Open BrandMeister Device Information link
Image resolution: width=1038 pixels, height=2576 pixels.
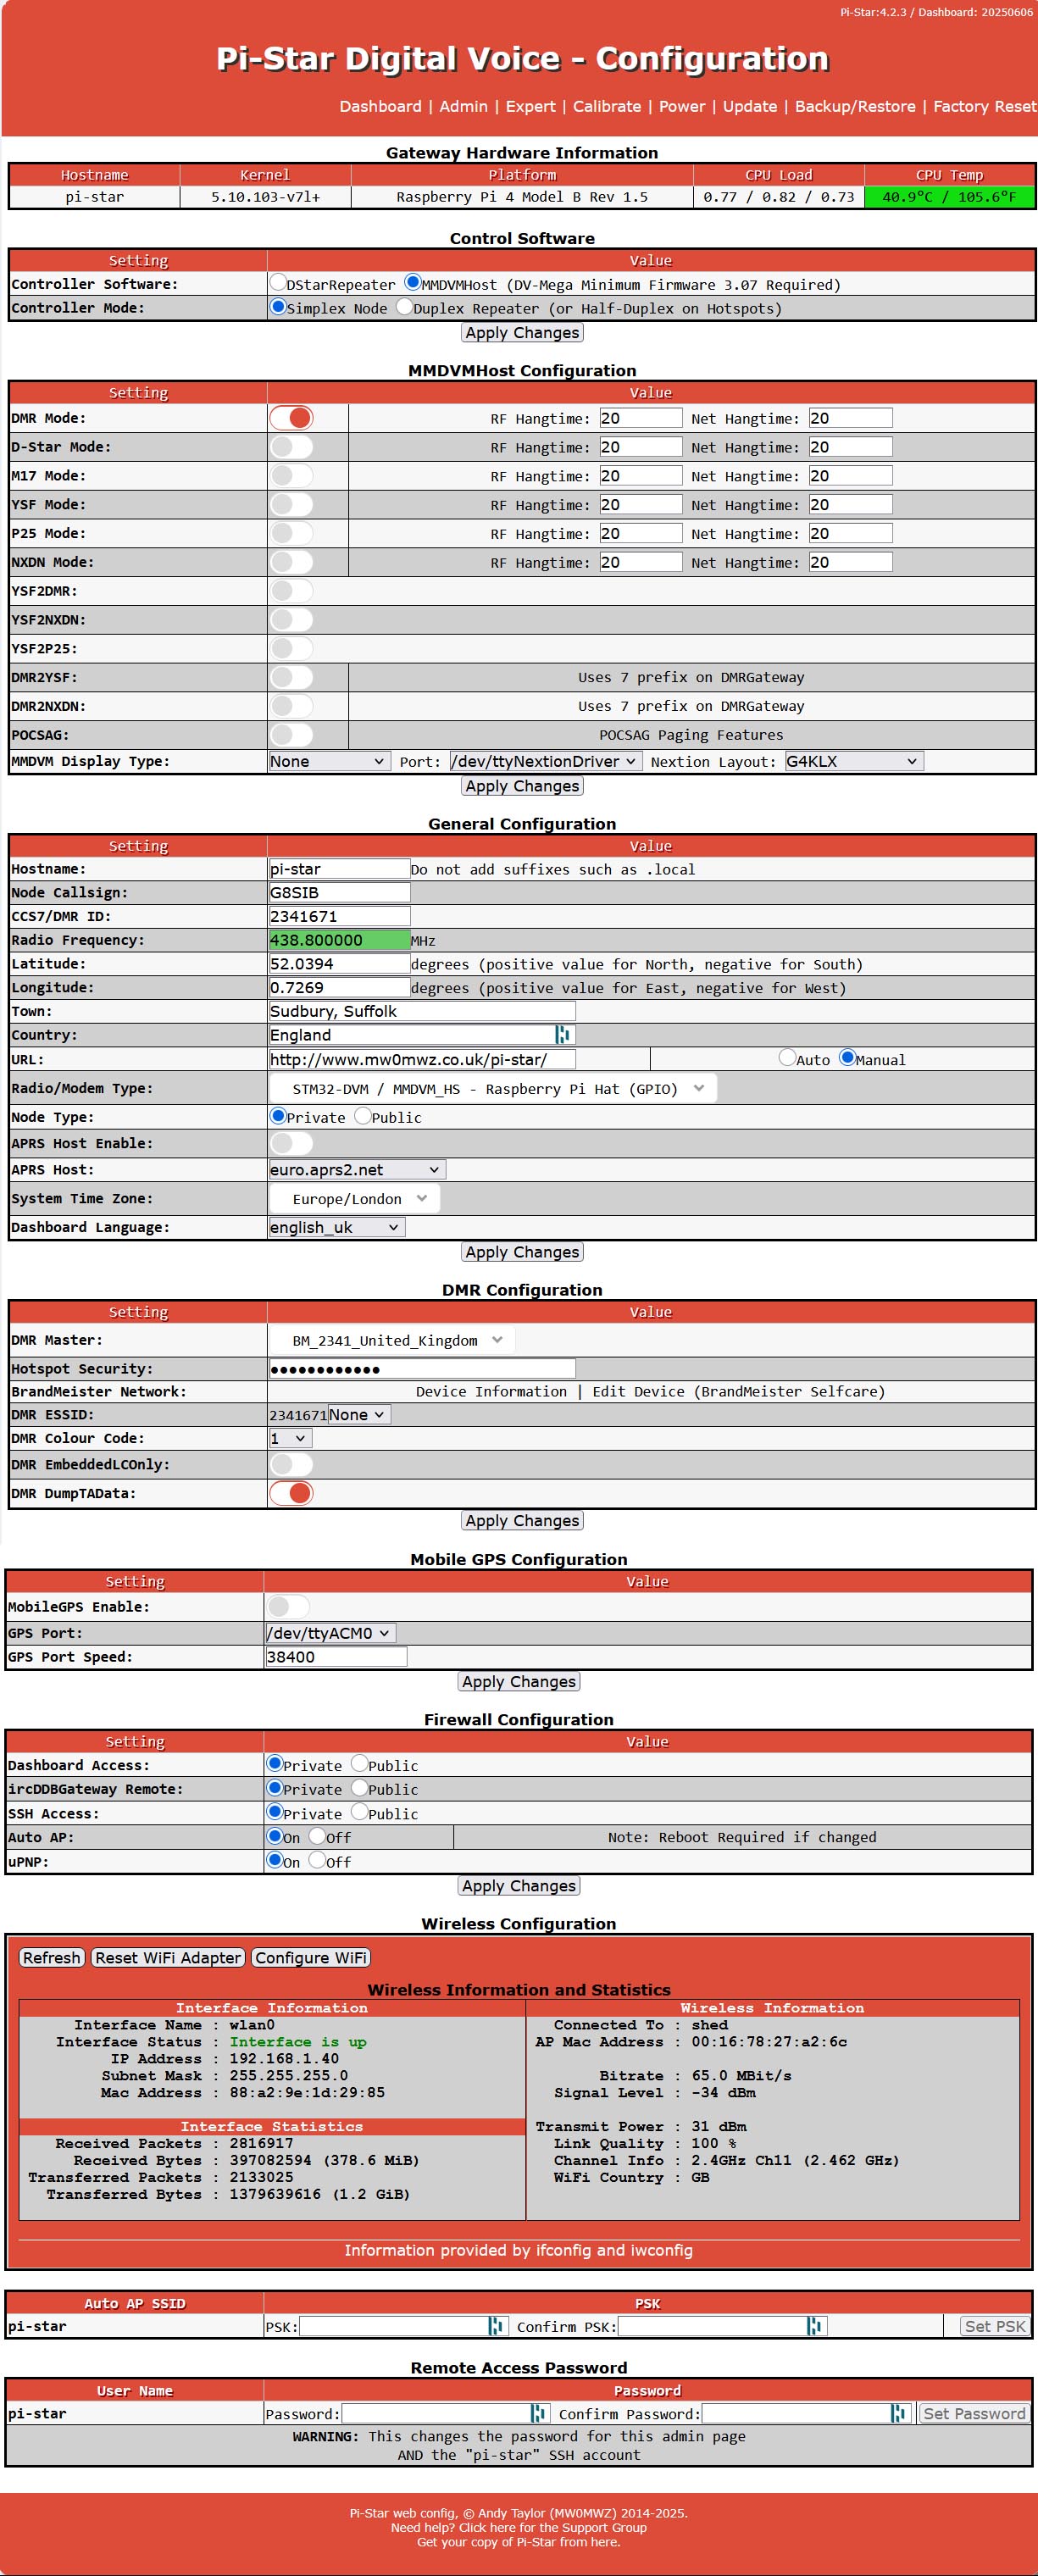[x=491, y=1391]
